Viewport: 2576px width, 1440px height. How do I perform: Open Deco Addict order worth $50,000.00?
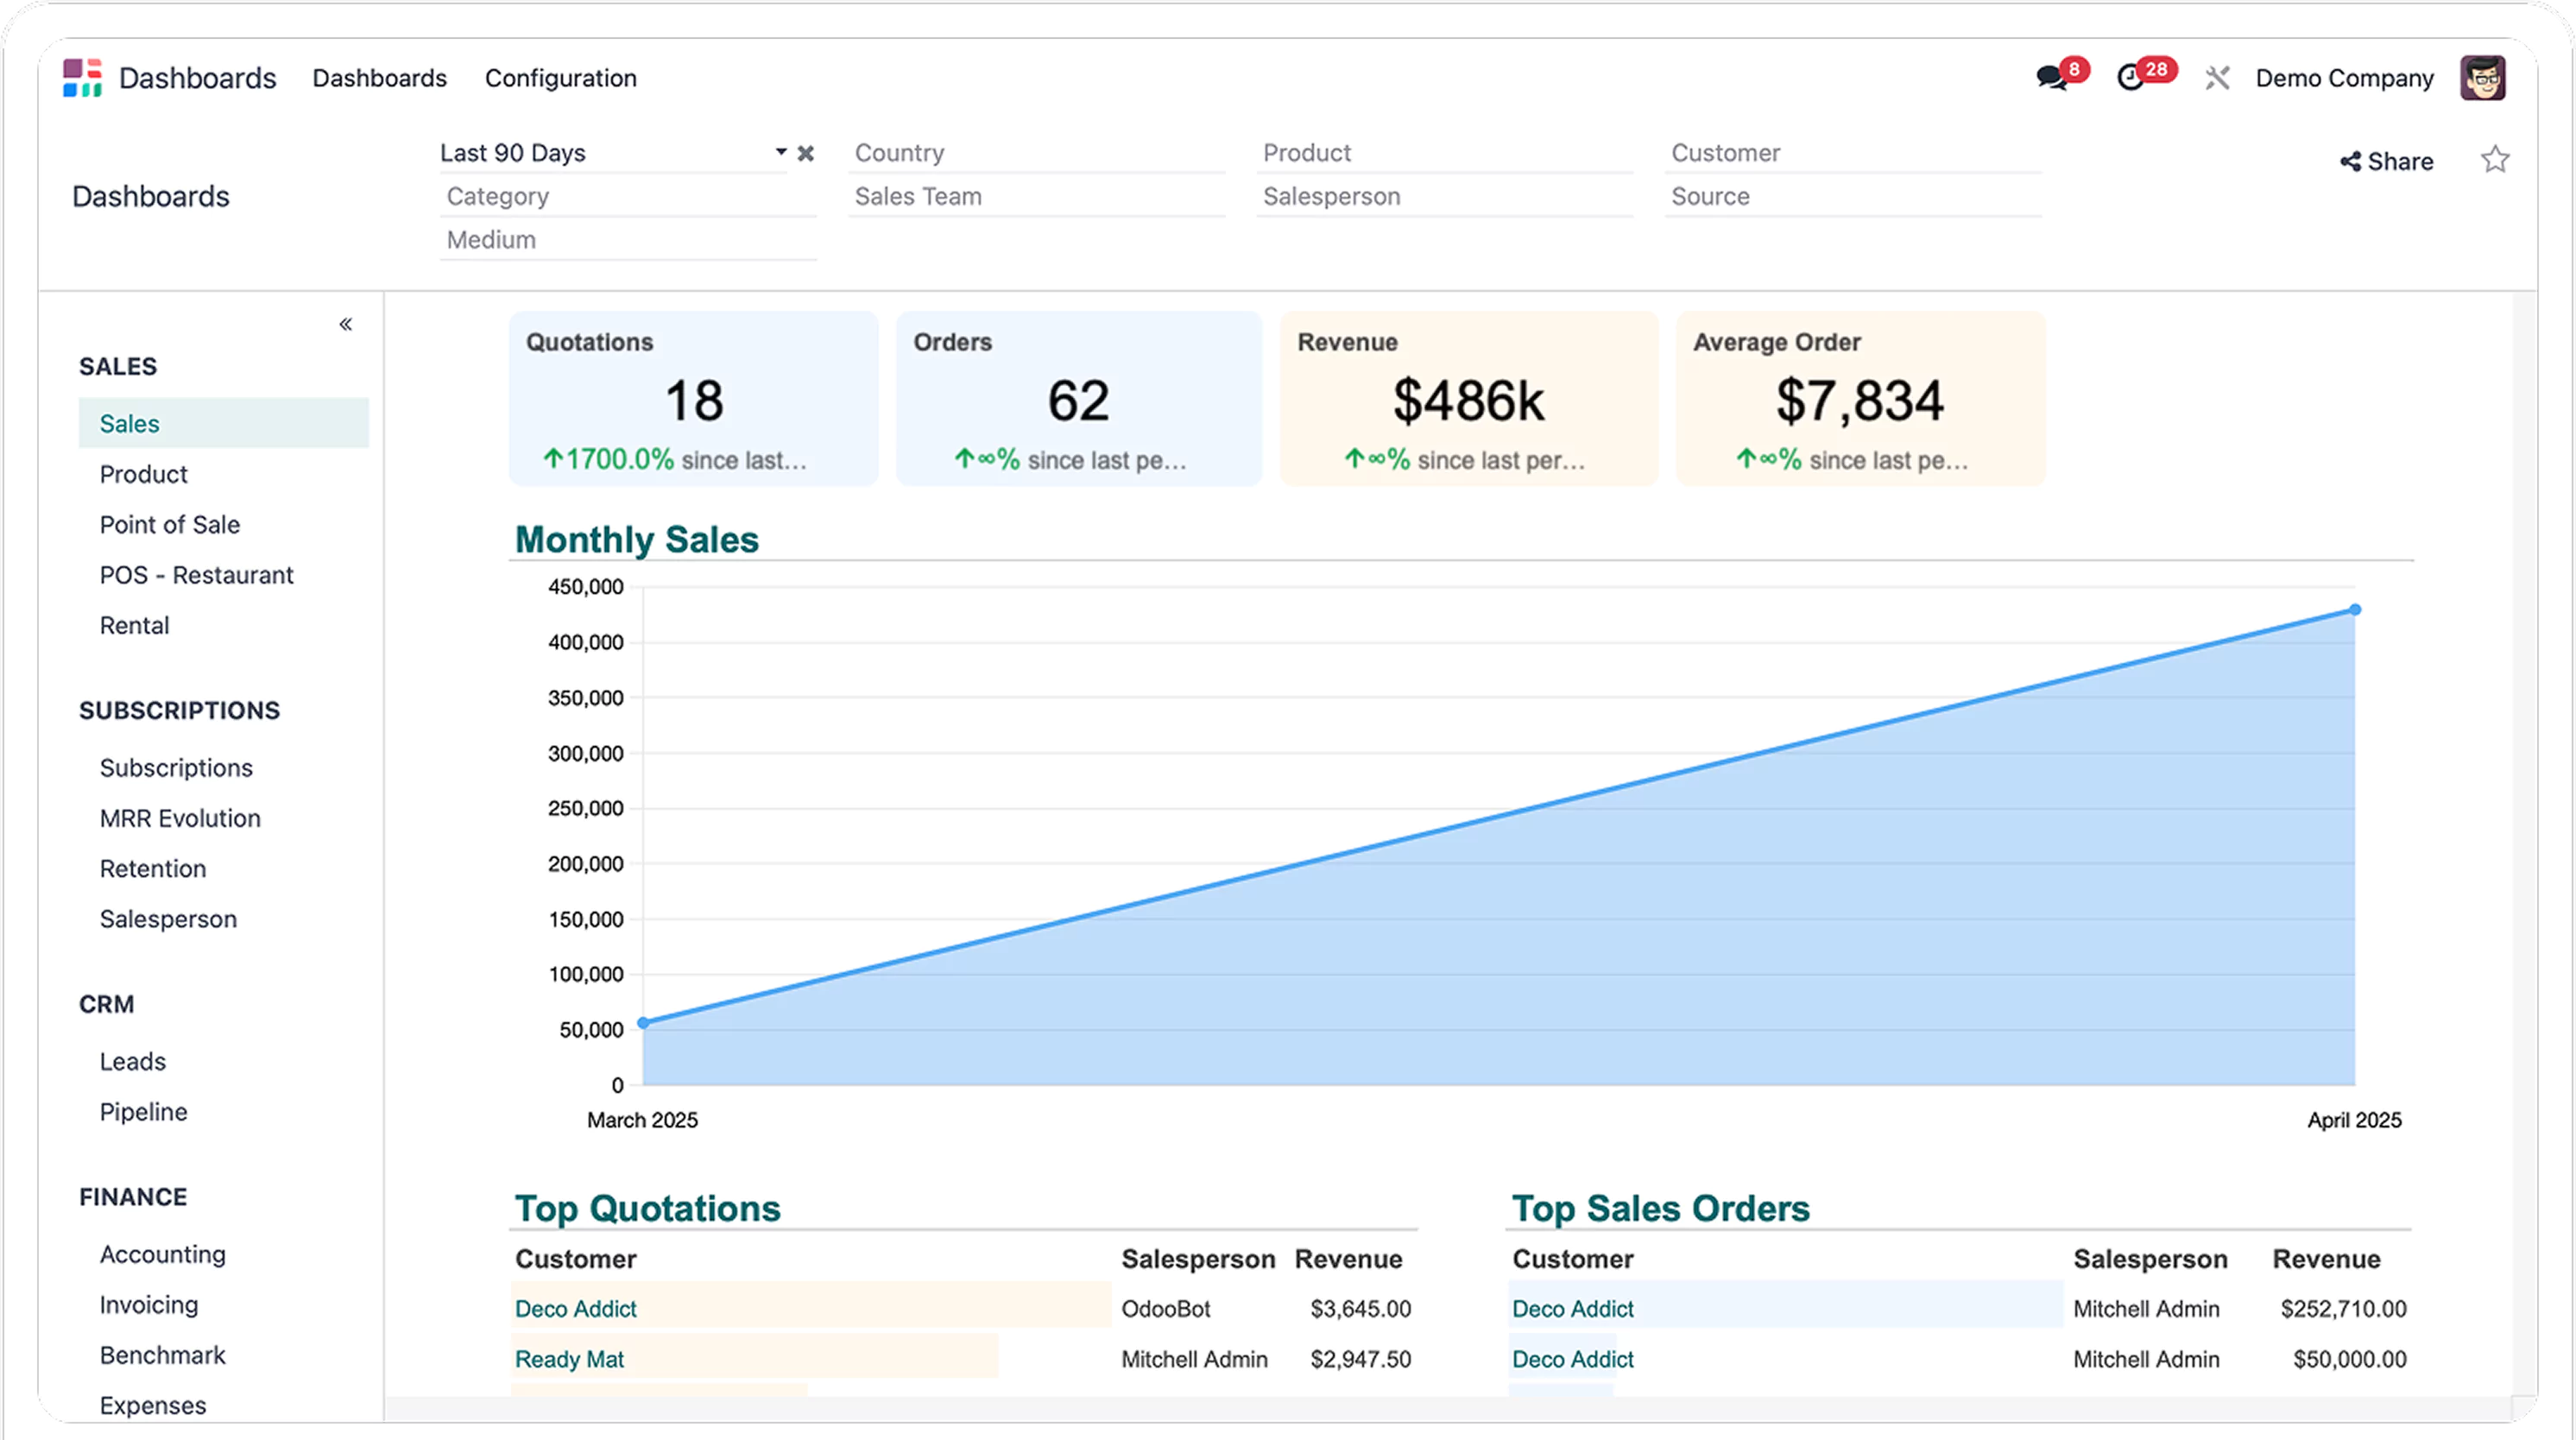click(1572, 1359)
